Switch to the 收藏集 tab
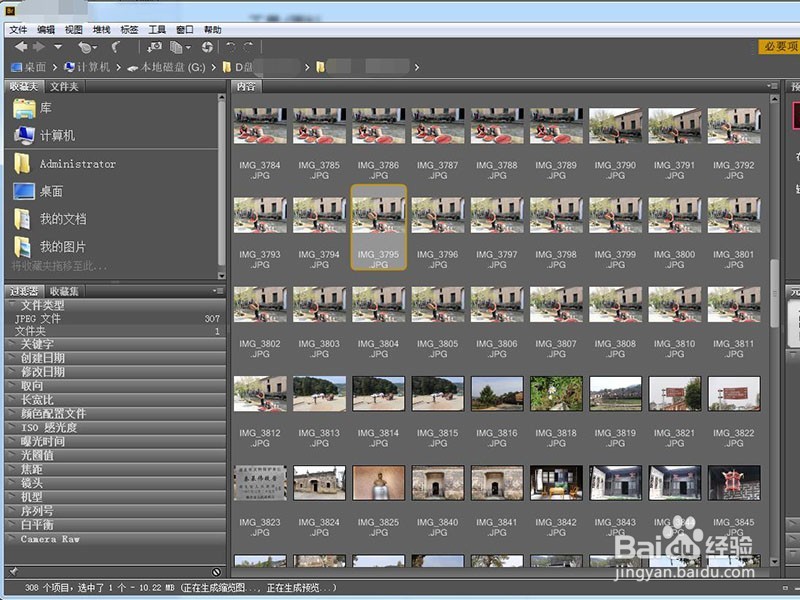This screenshot has width=800, height=600. click(x=64, y=291)
